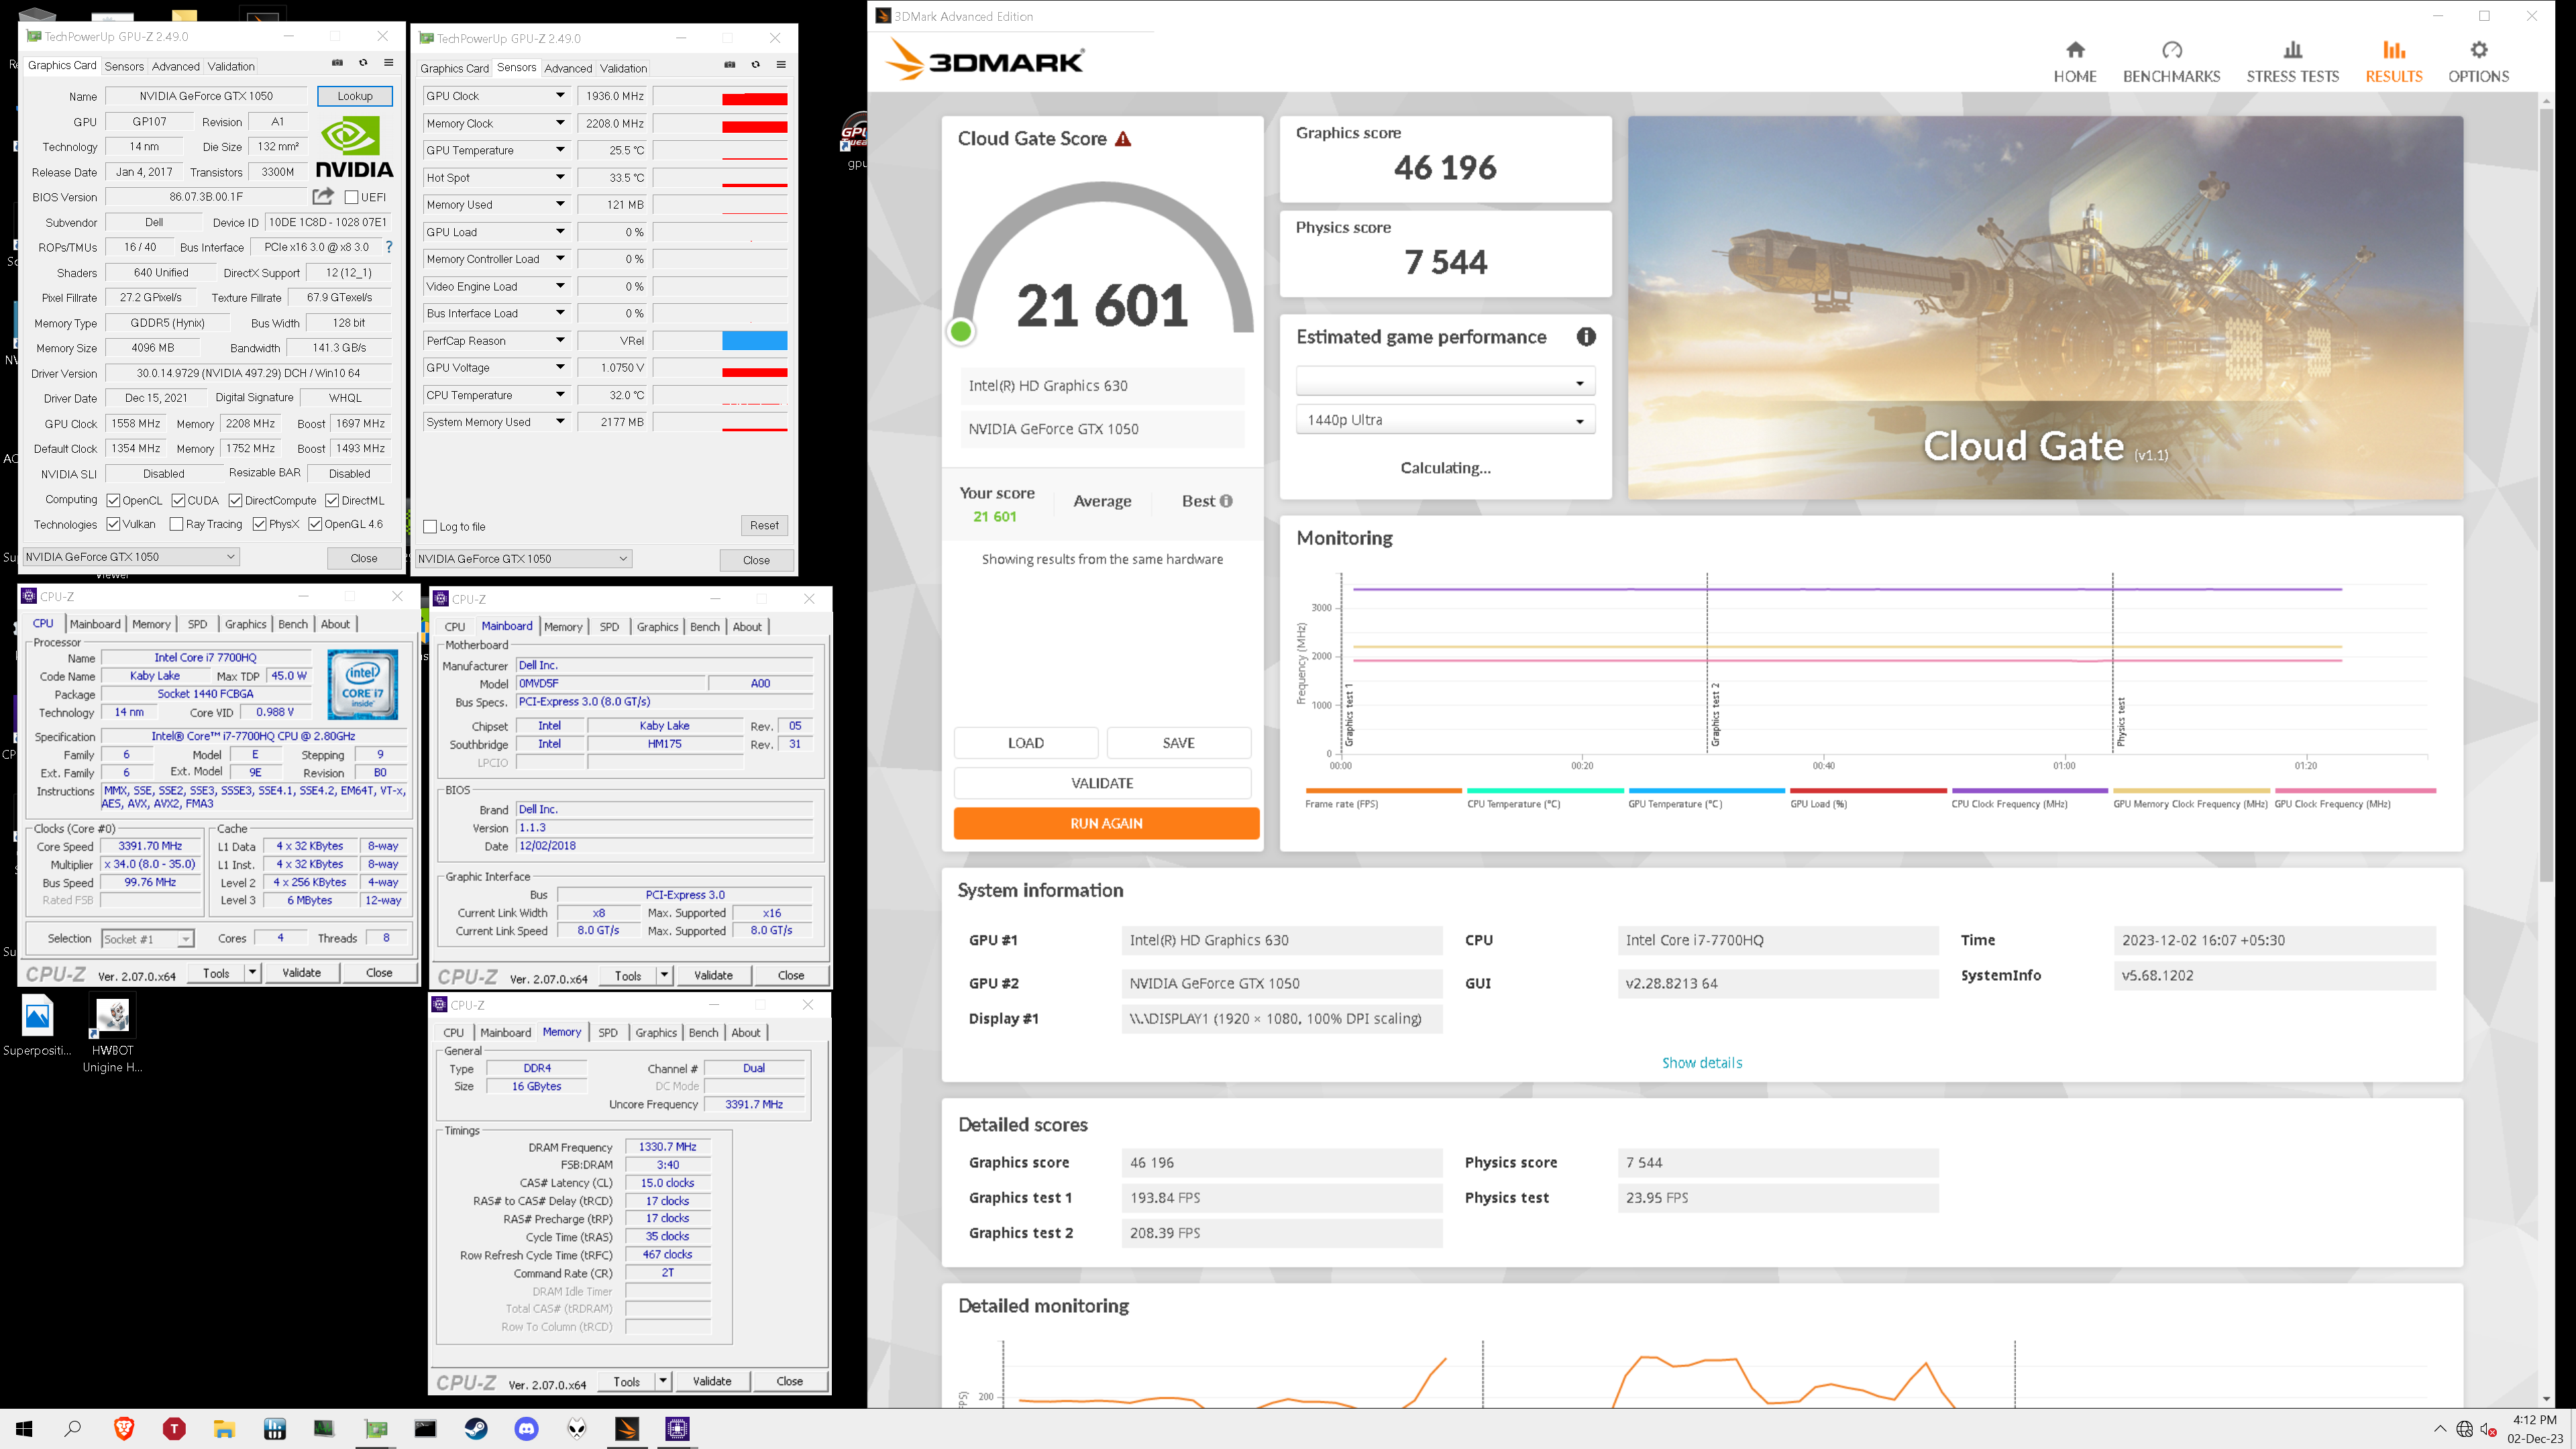The width and height of the screenshot is (2576, 1449).
Task: Go to HOME in 3DMark
Action: [x=2075, y=62]
